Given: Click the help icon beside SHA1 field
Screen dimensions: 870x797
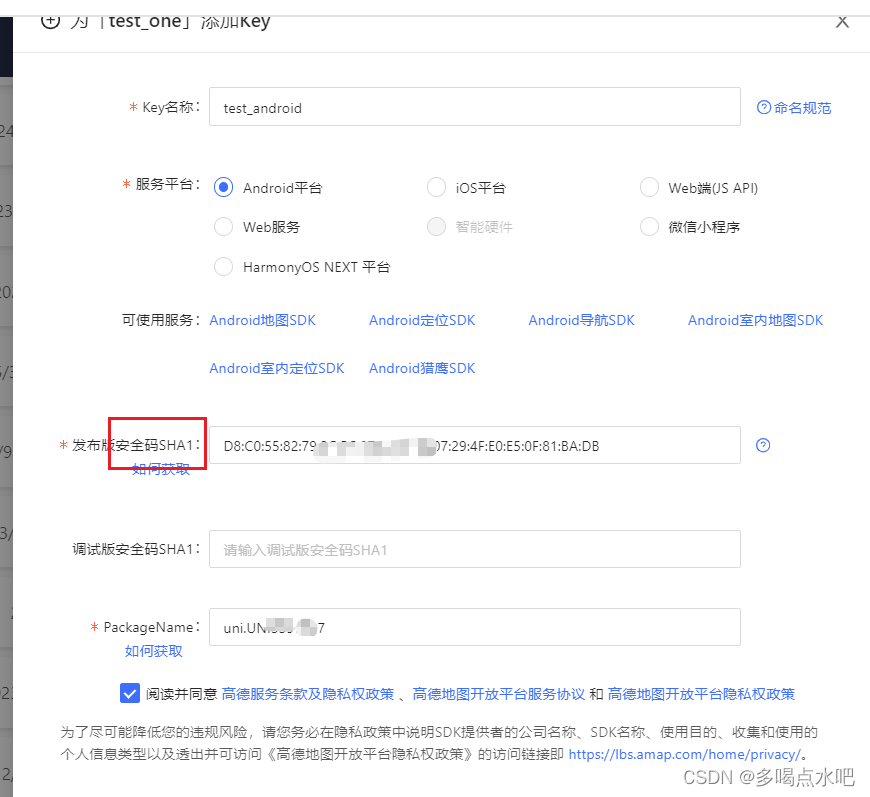Looking at the screenshot, I should (763, 445).
